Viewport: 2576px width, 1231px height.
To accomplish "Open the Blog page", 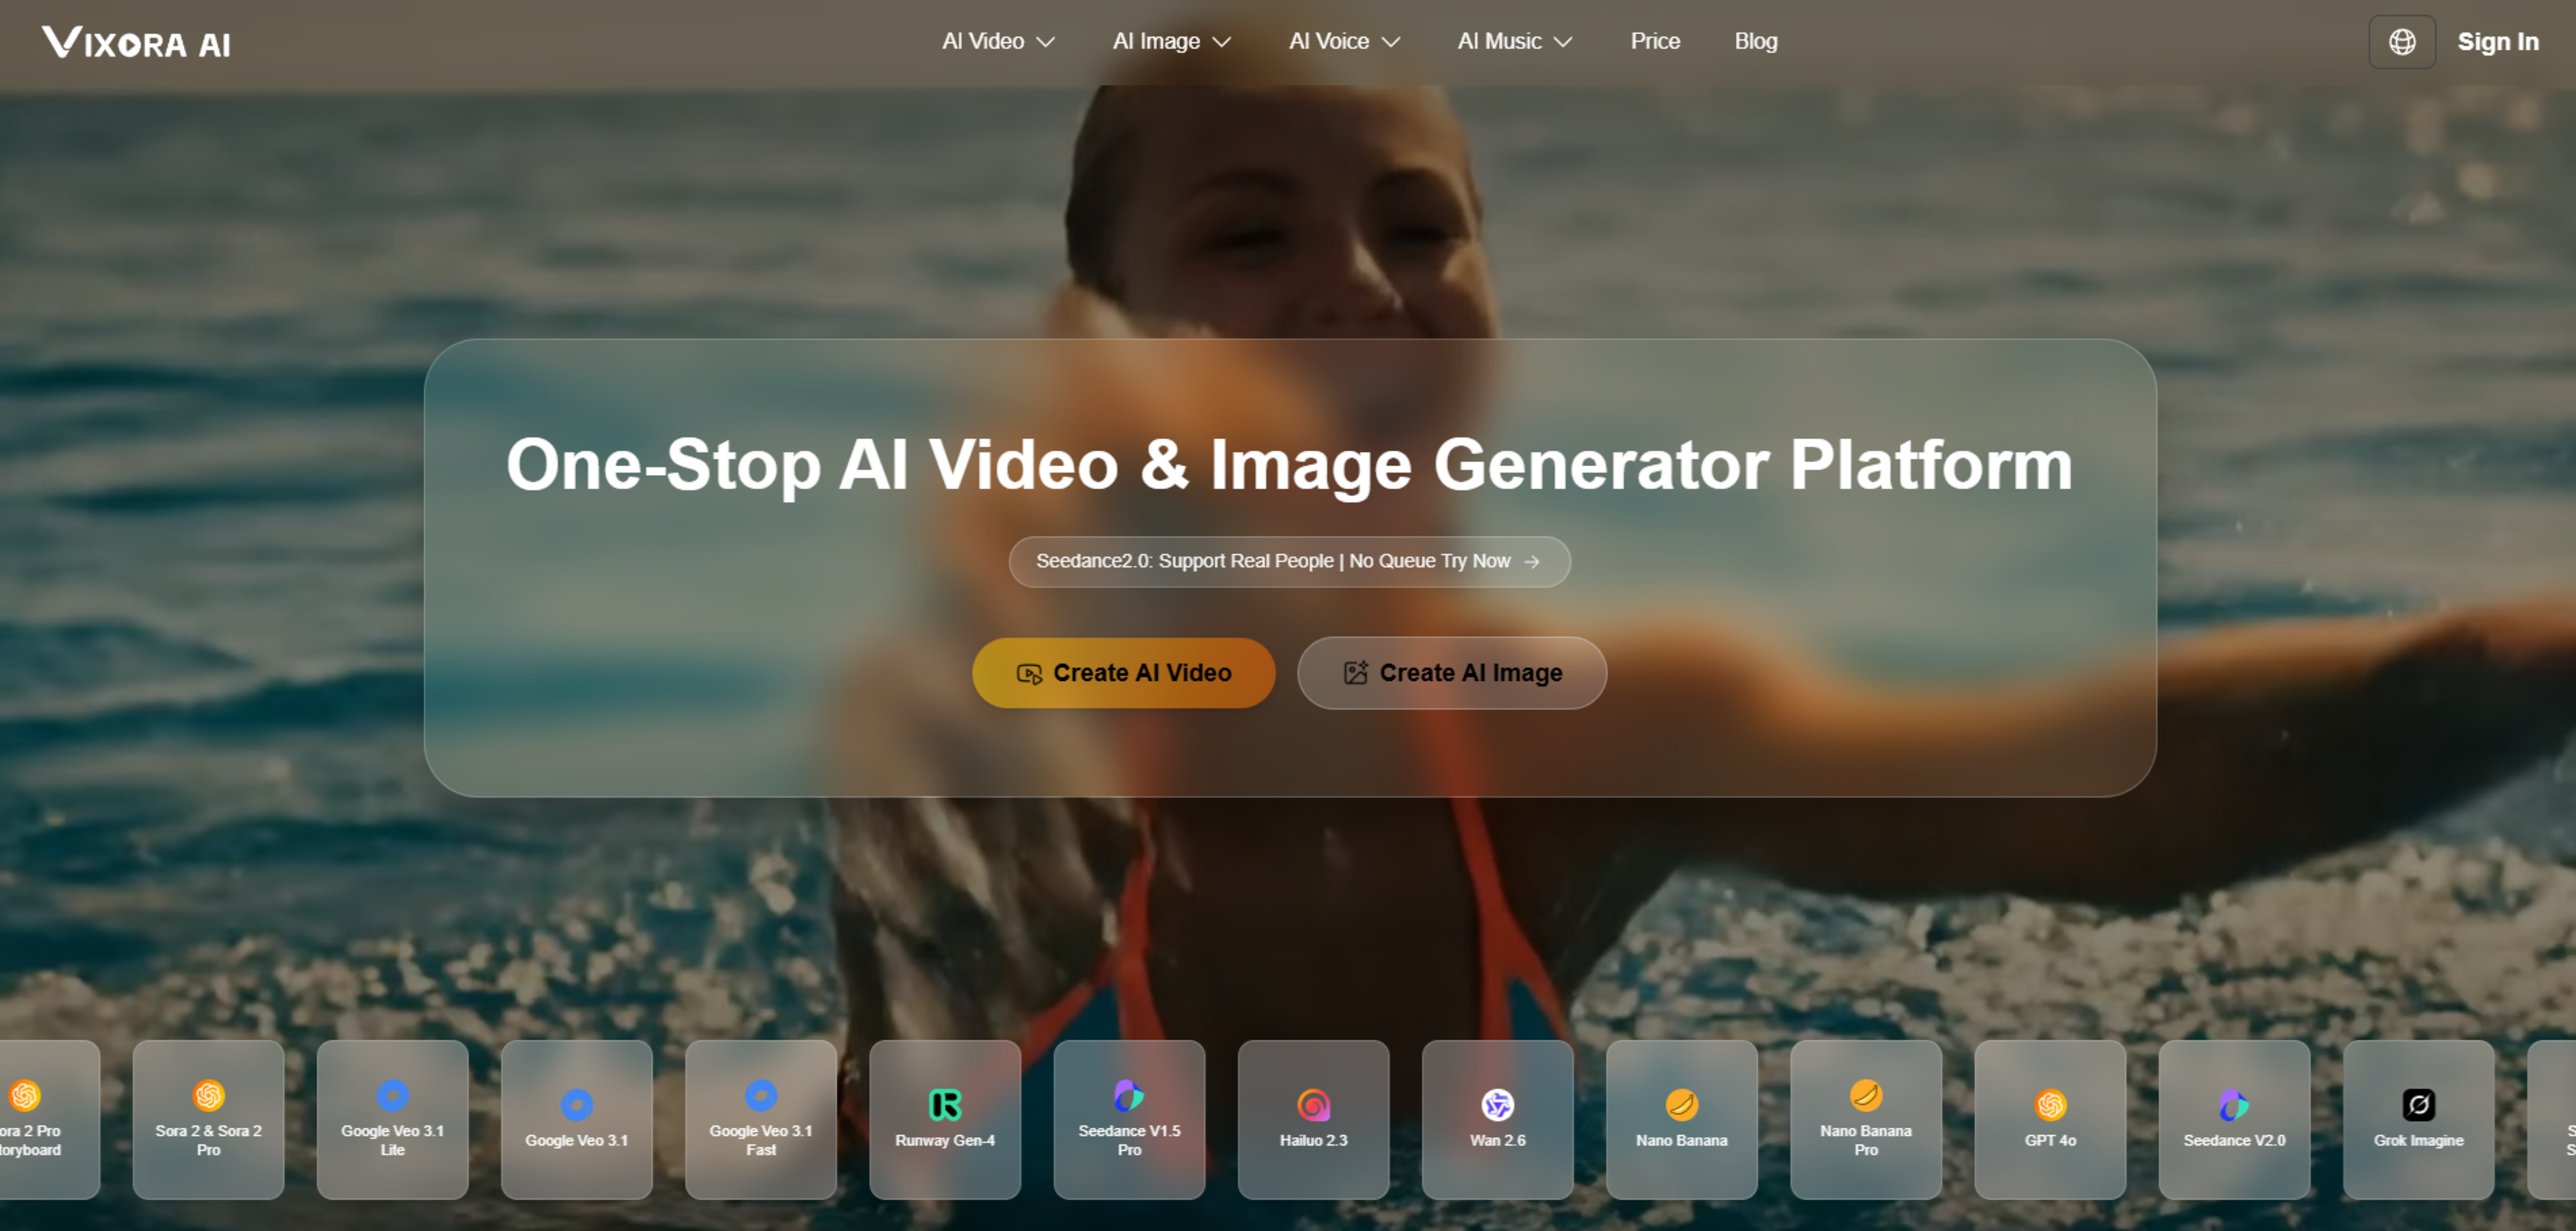I will [1756, 42].
